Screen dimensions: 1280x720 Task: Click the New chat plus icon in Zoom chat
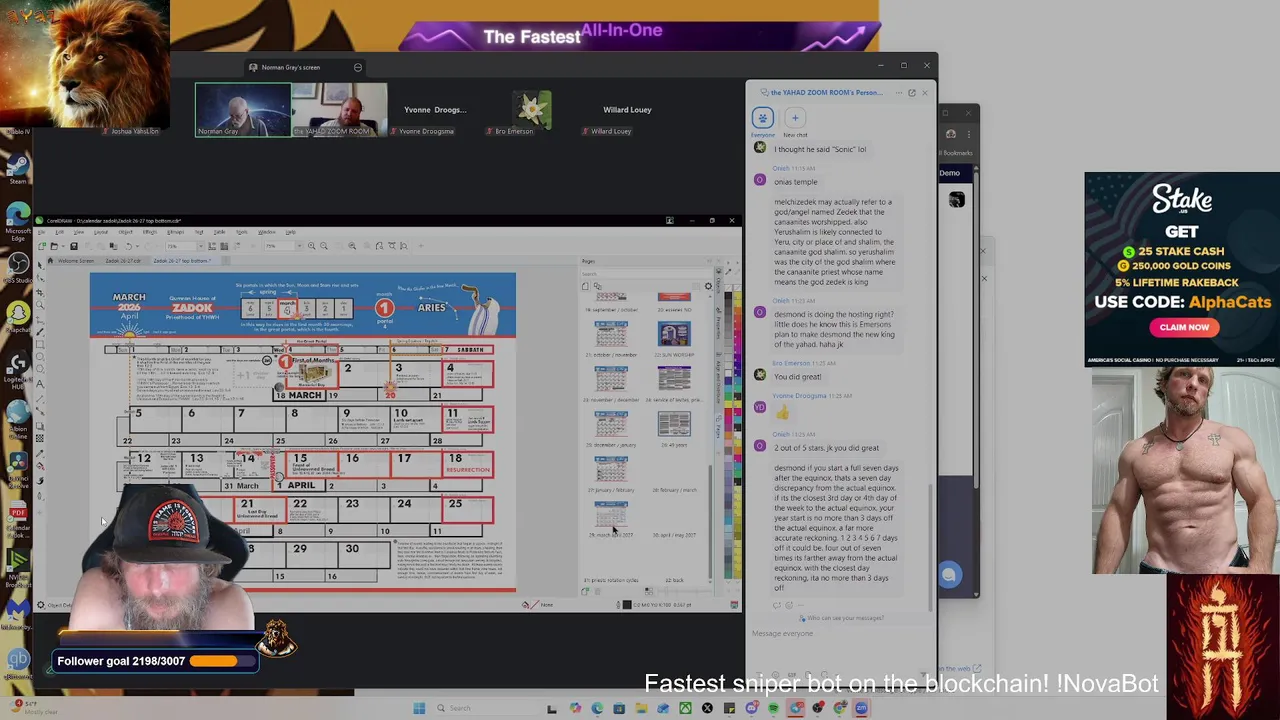795,118
